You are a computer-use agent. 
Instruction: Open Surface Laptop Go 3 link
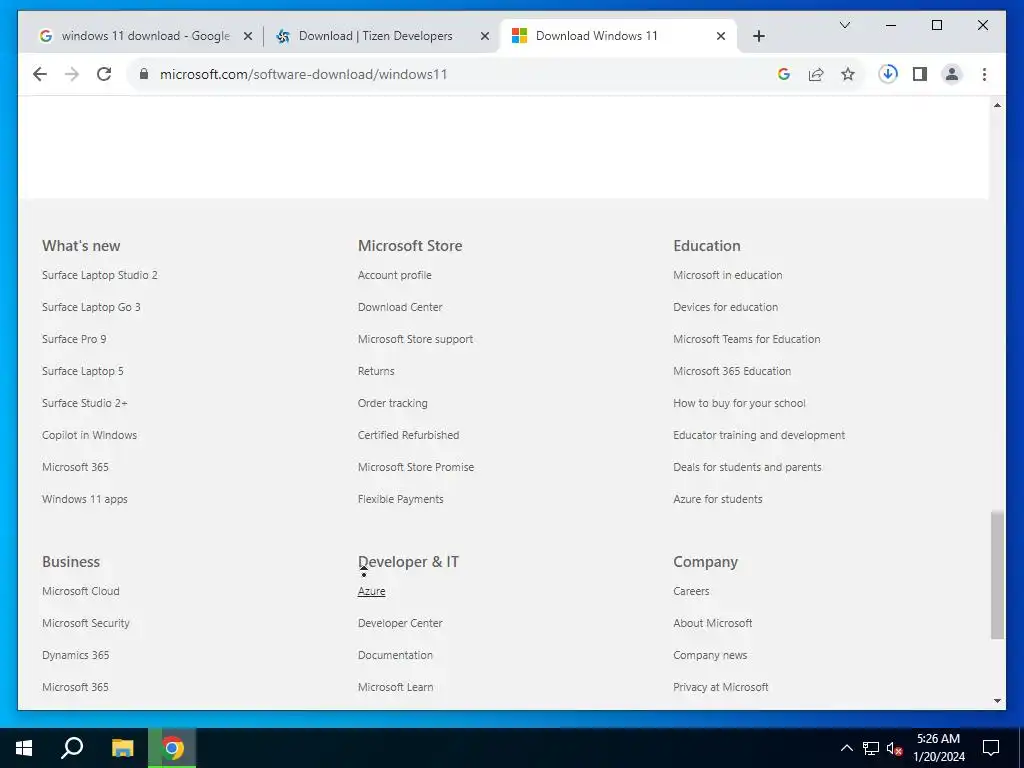coord(91,307)
